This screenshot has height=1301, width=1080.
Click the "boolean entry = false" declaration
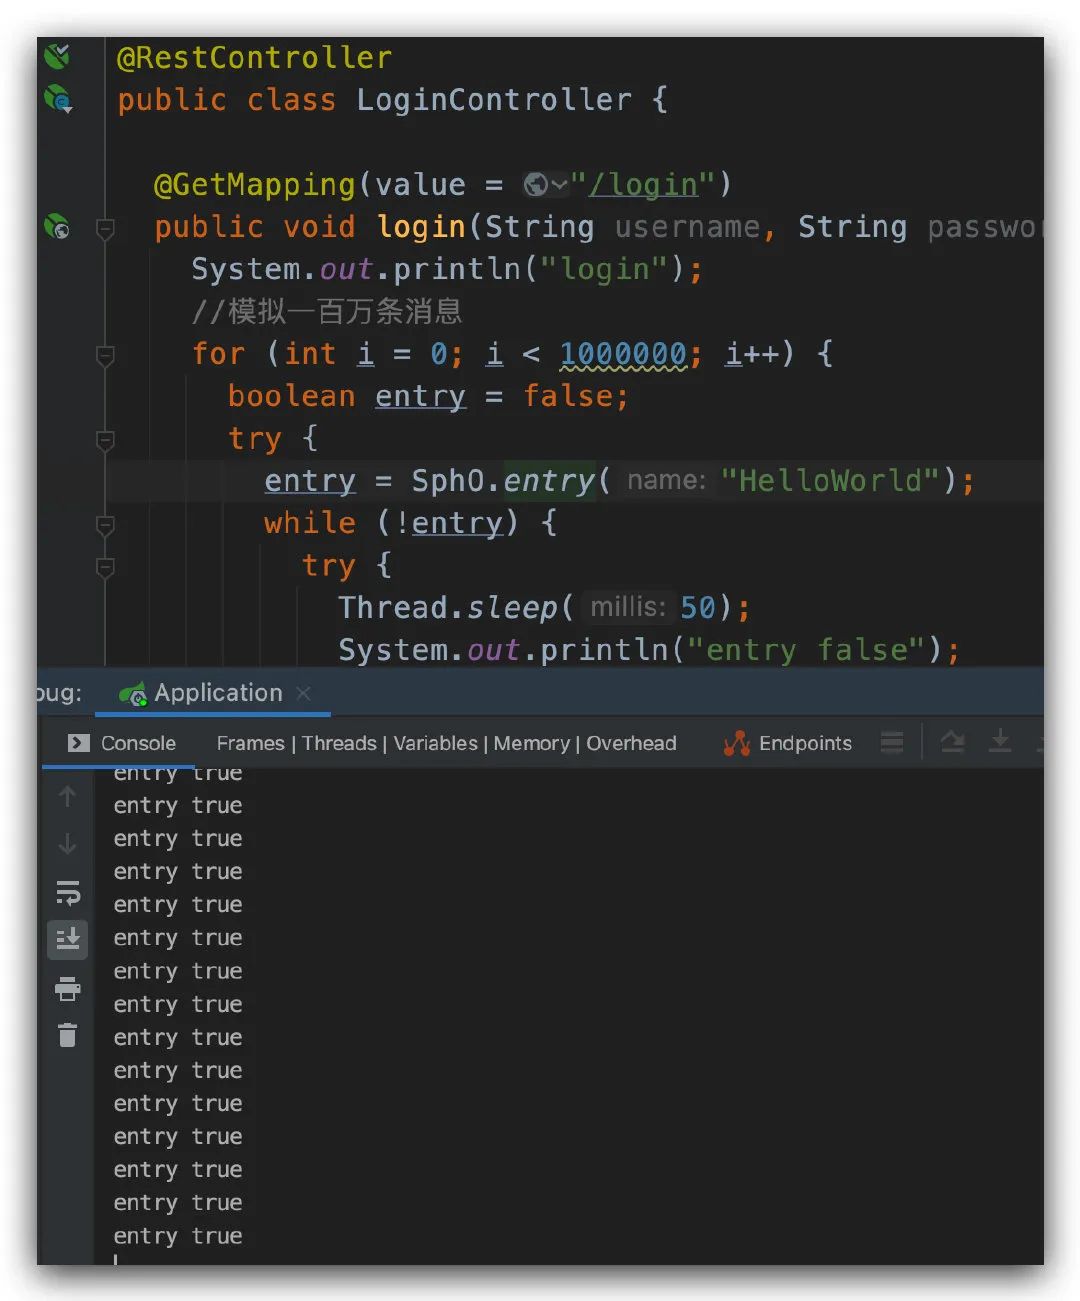point(428,396)
